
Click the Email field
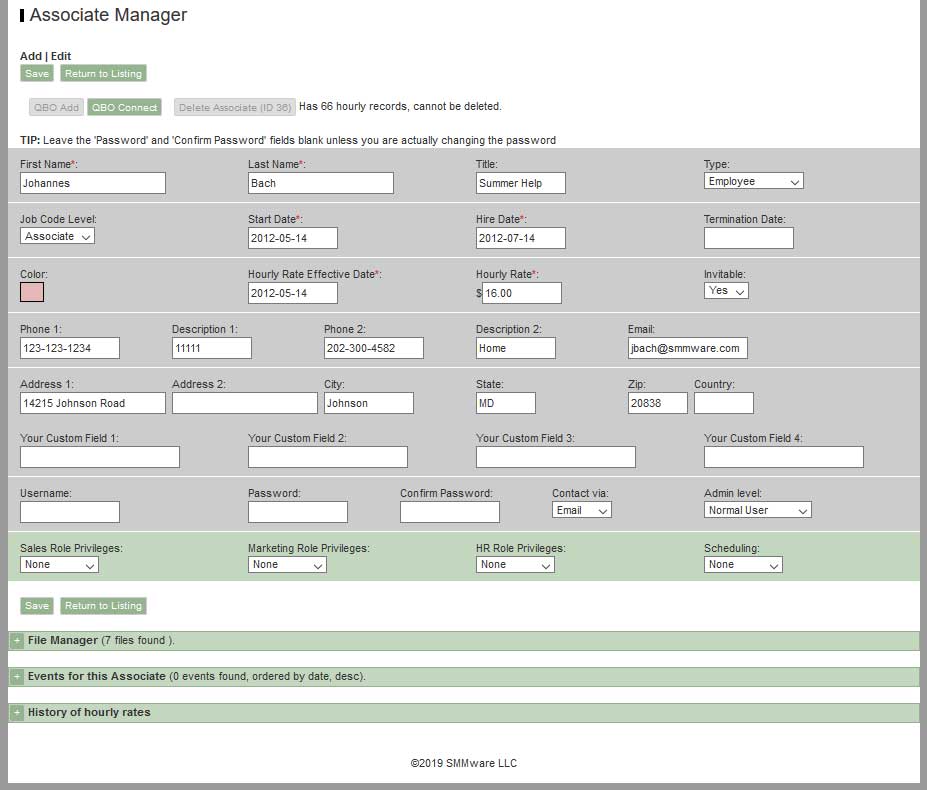pyautogui.click(x=688, y=348)
